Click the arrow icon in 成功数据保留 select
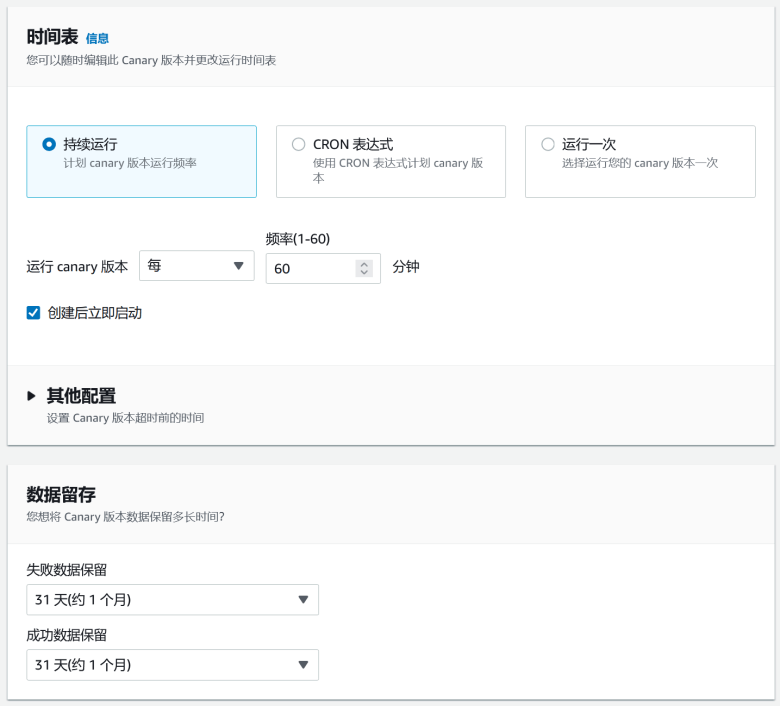Image resolution: width=780 pixels, height=706 pixels. 304,665
